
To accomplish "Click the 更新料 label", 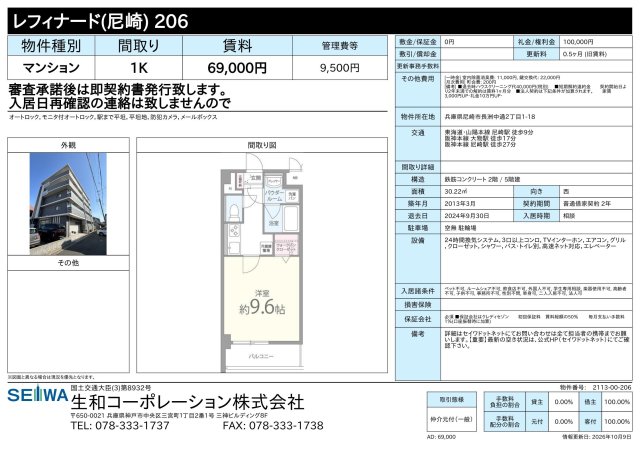I will pyautogui.click(x=536, y=54).
